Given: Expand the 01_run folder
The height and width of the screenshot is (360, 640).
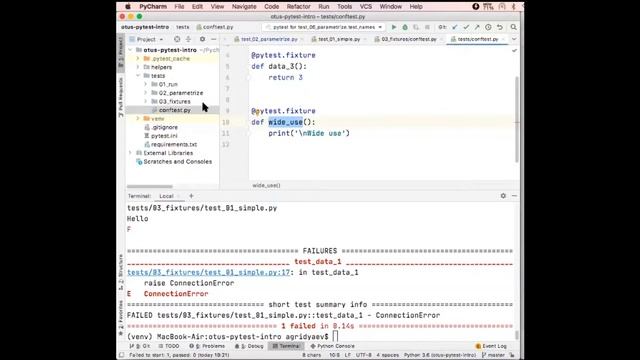Looking at the screenshot, I should coord(146,84).
